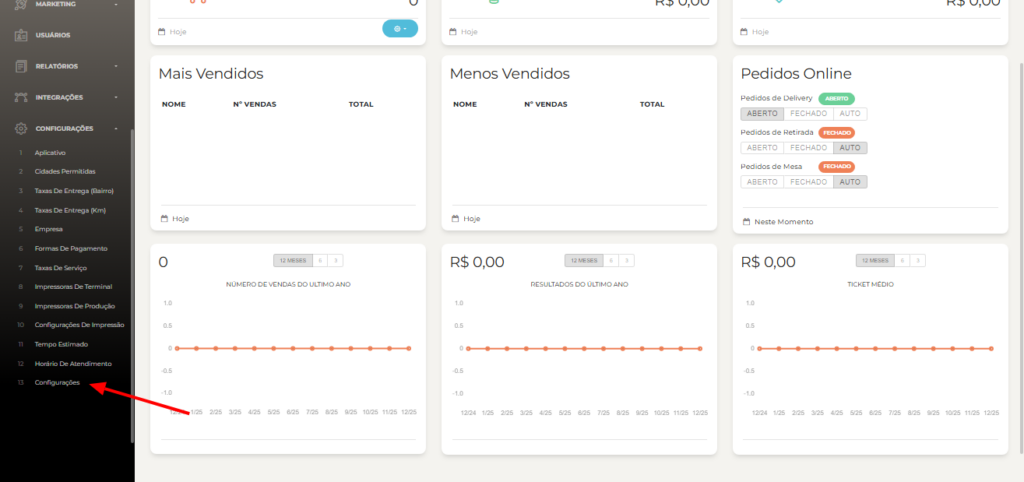The width and height of the screenshot is (1024, 482).
Task: Set Pedidos de Retirada to Aberto
Action: [762, 148]
